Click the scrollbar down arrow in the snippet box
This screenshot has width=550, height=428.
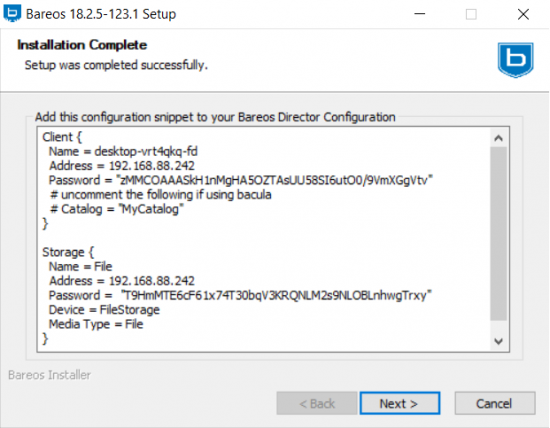pos(498,341)
